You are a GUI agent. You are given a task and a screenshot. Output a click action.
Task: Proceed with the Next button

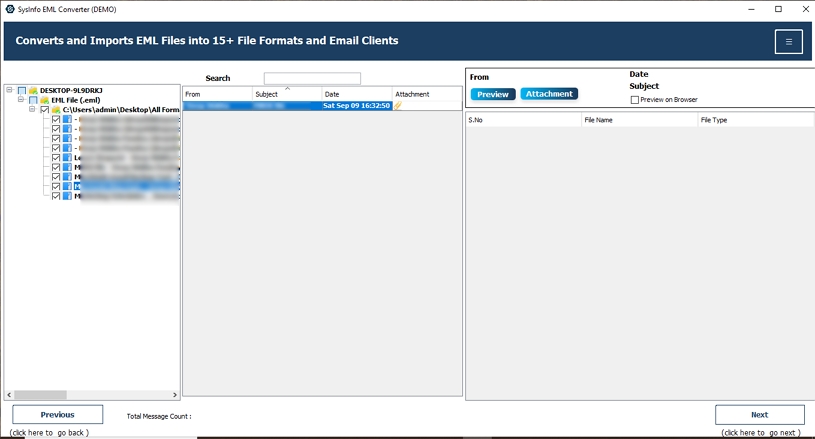coord(759,415)
